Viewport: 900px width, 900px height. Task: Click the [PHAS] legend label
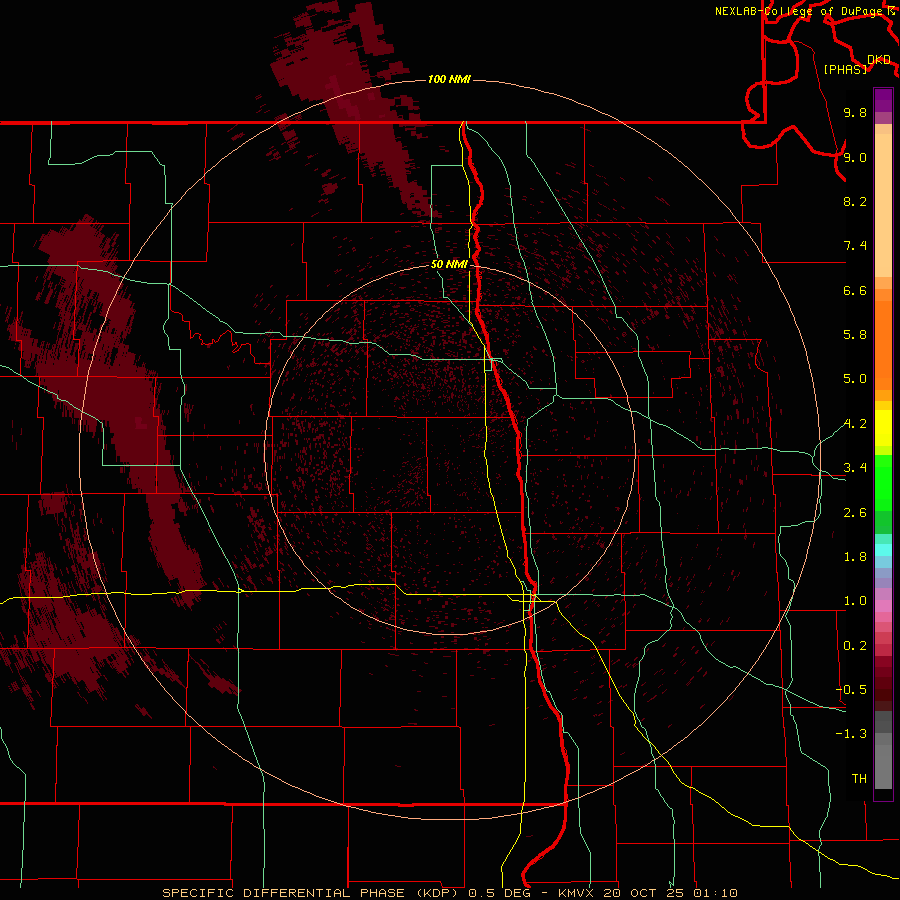click(845, 69)
